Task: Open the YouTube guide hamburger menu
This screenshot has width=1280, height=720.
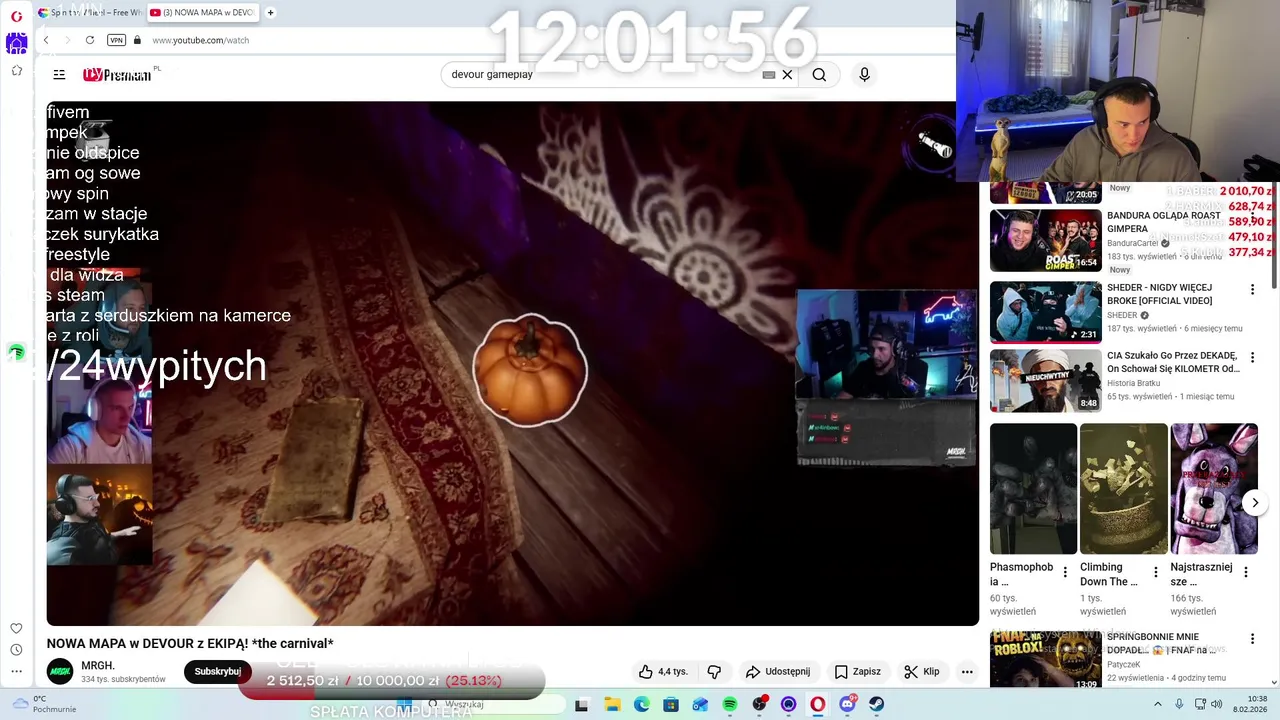Action: pyautogui.click(x=59, y=74)
